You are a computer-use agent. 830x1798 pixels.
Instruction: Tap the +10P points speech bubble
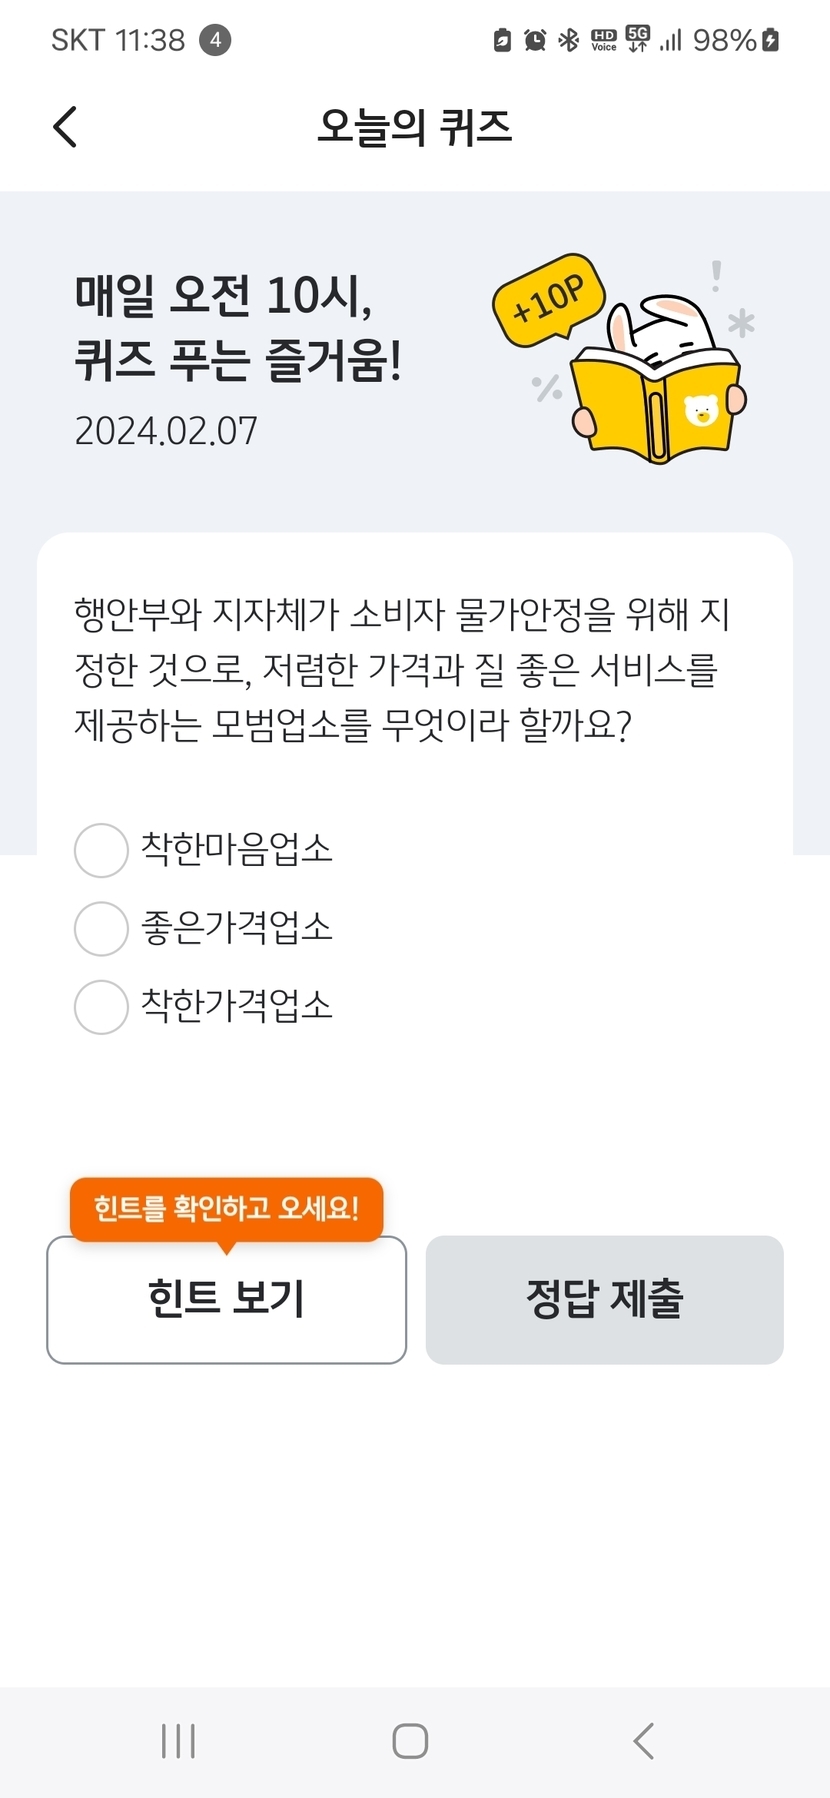point(547,298)
